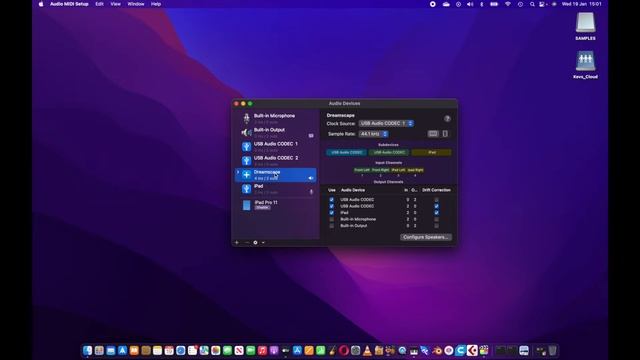Click the USB icon for CODEC 2
Image resolution: width=640 pixels, height=360 pixels.
[246, 160]
